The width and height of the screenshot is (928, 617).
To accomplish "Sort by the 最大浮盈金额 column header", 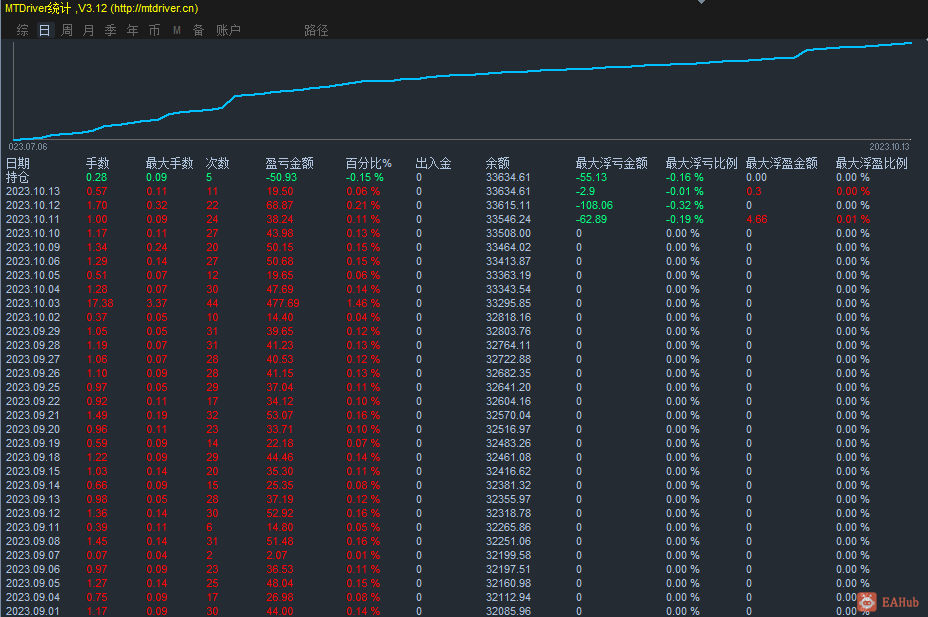I will pos(781,163).
